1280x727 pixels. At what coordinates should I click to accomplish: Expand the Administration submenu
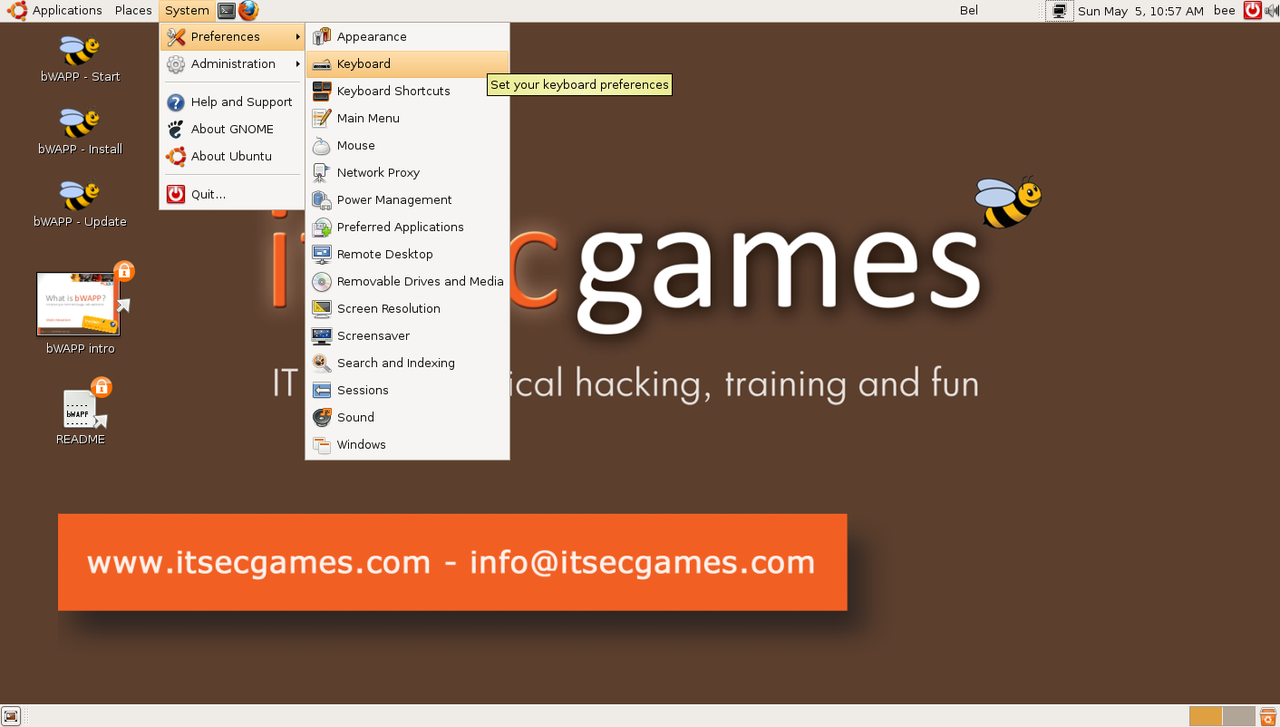pyautogui.click(x=232, y=64)
